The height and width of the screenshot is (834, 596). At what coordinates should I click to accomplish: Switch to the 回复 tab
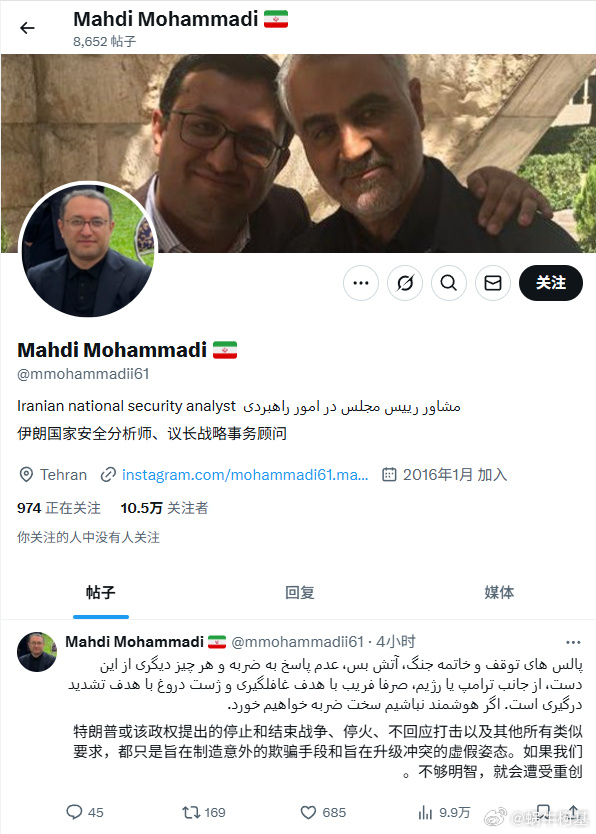point(300,592)
